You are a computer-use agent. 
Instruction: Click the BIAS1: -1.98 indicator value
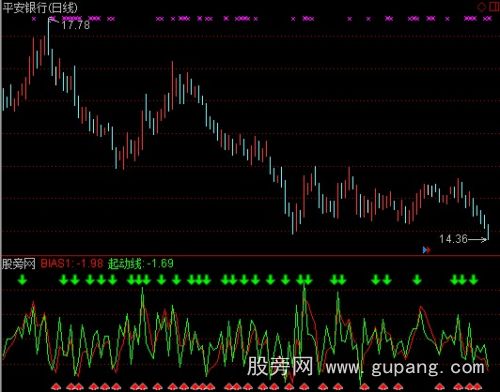click(x=72, y=263)
